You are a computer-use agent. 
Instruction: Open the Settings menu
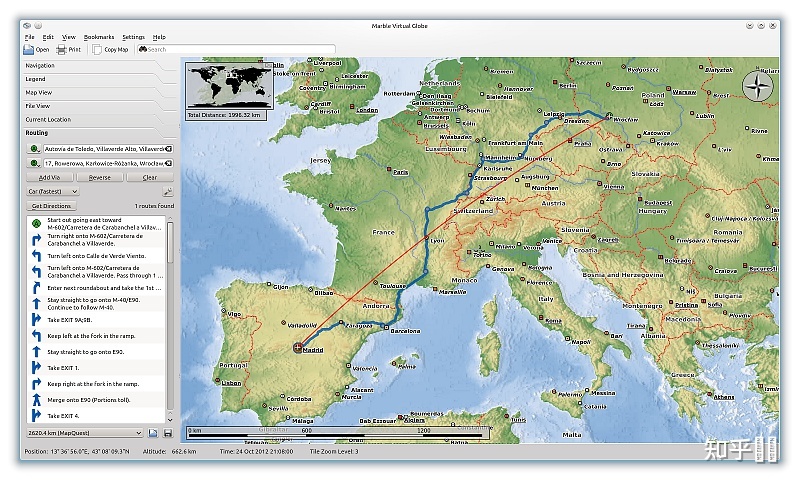coord(134,37)
